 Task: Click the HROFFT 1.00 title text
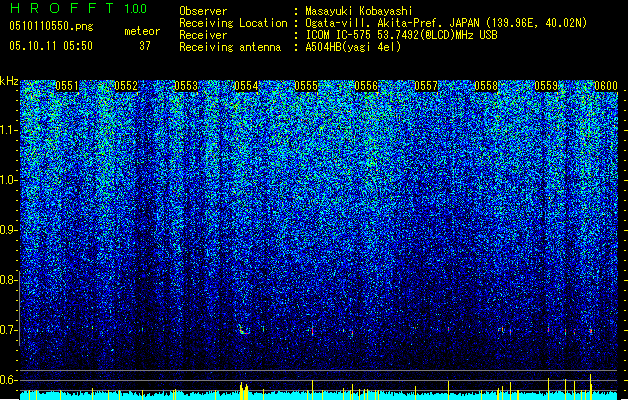tap(79, 8)
